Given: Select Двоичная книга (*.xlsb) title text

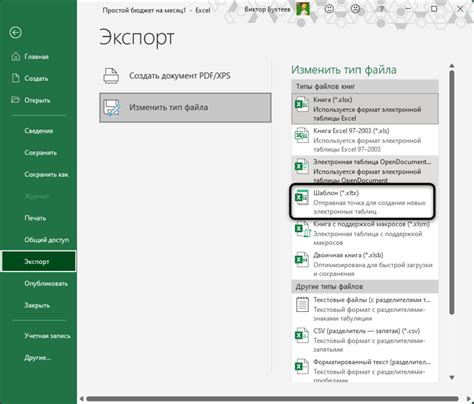Looking at the screenshot, I should click(348, 255).
